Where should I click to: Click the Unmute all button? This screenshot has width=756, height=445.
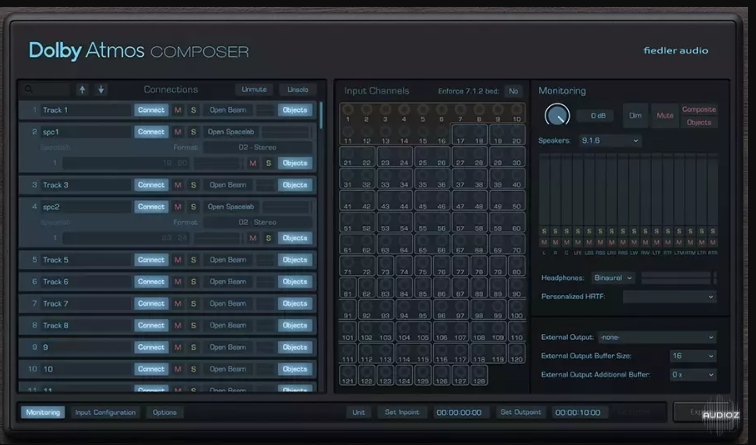(x=254, y=90)
